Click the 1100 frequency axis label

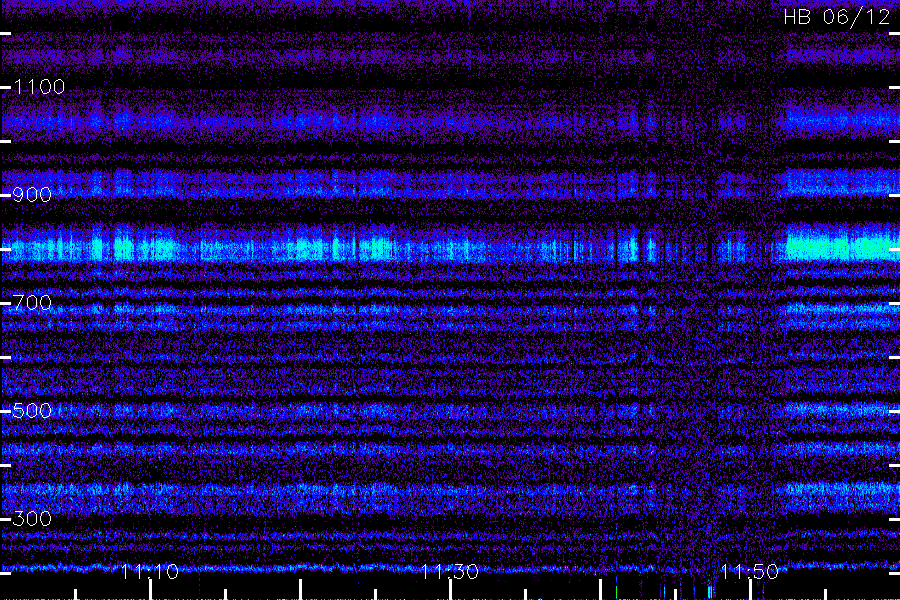tap(39, 87)
